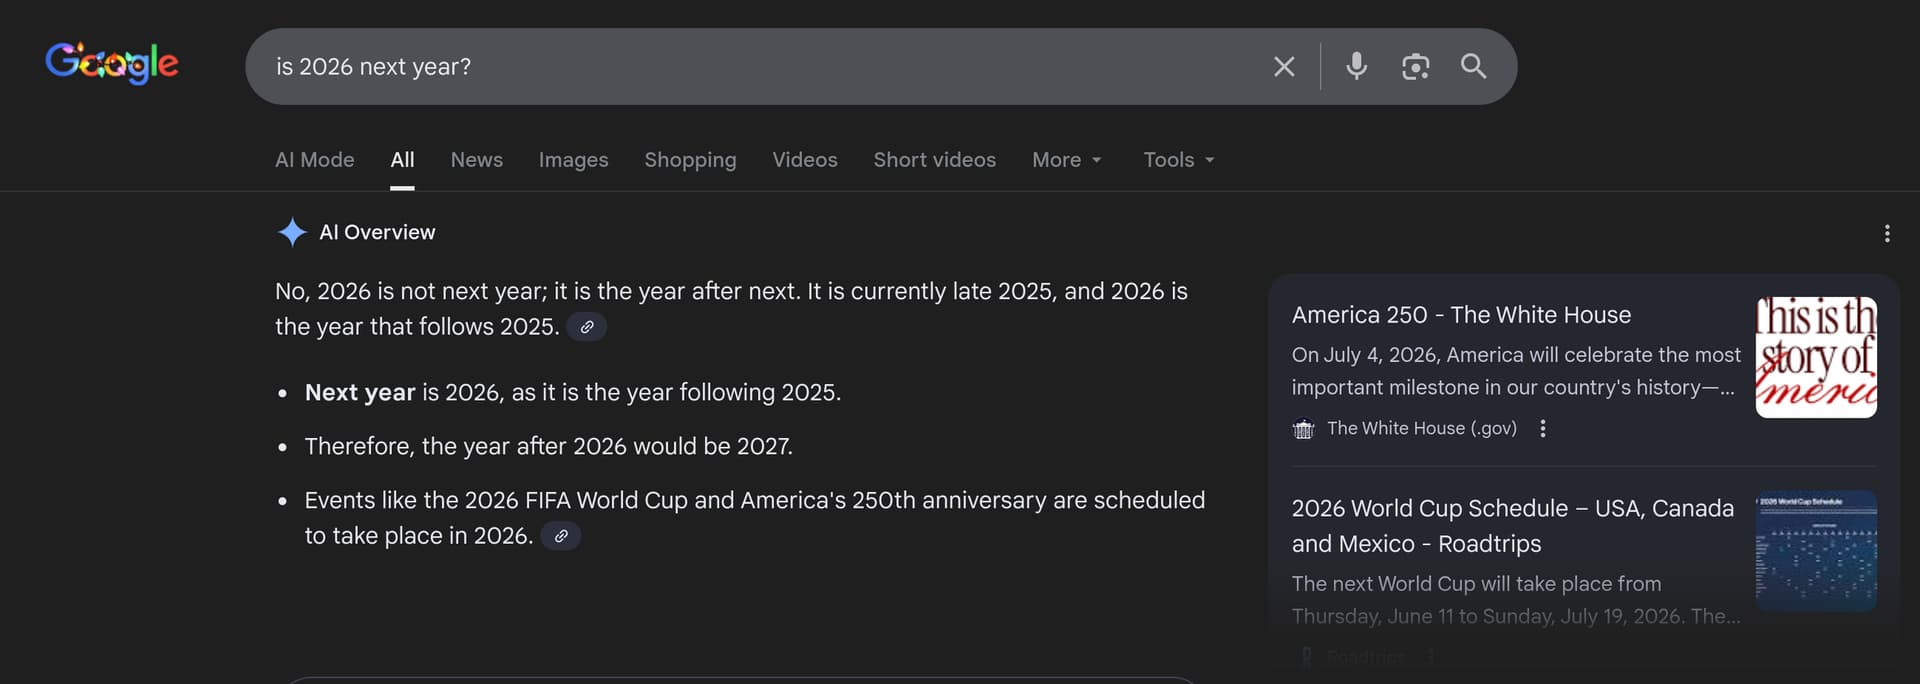
Task: Open Search by image camera
Action: click(x=1415, y=67)
